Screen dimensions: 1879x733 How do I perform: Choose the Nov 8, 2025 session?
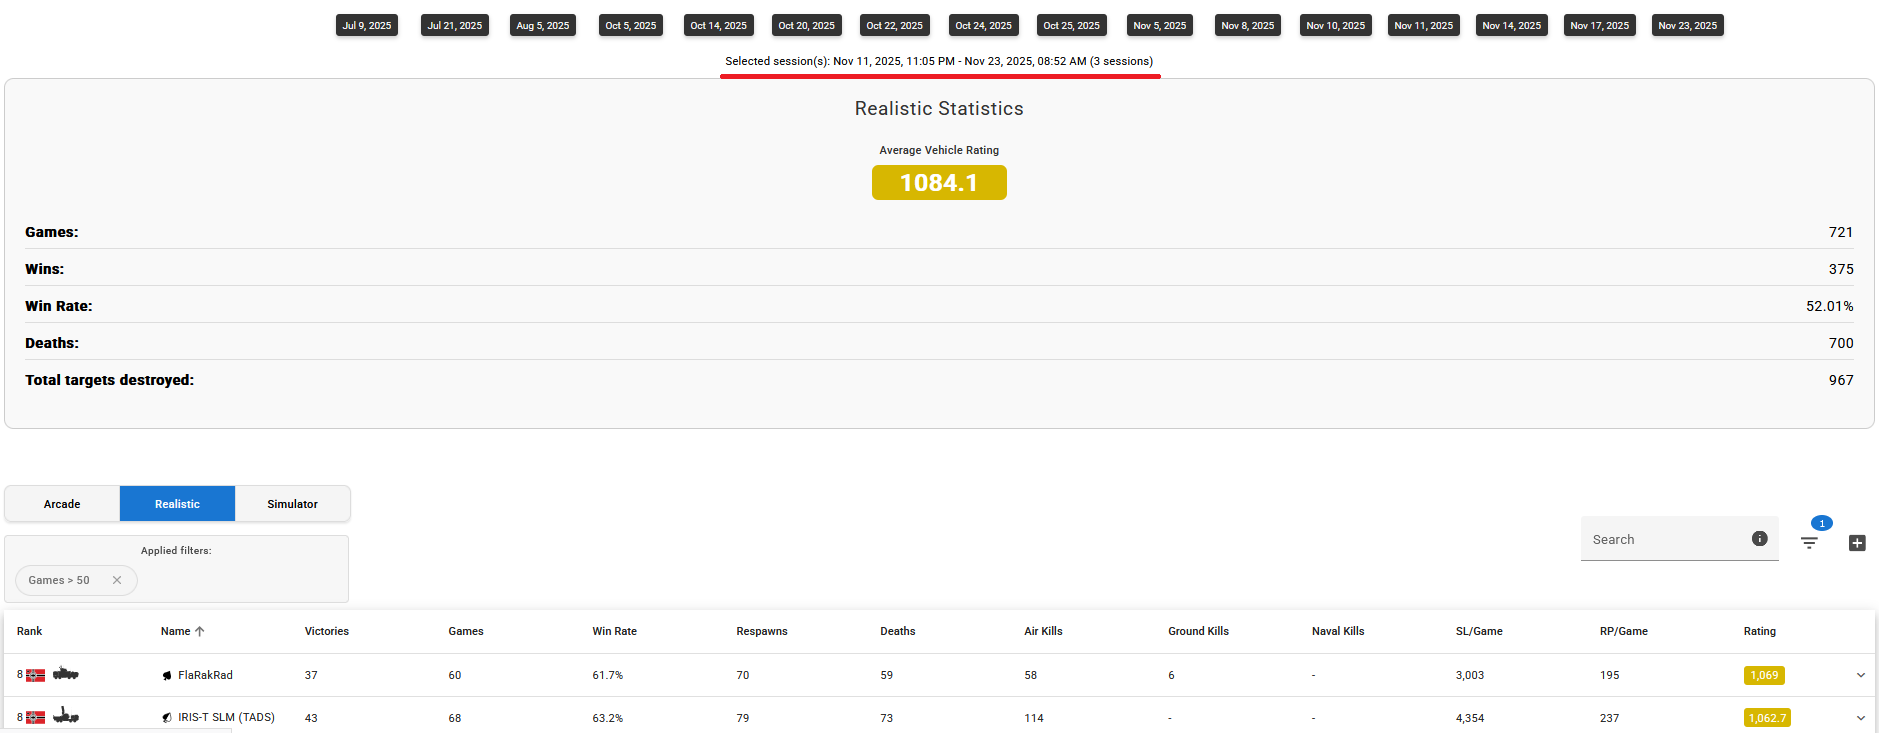tap(1248, 25)
